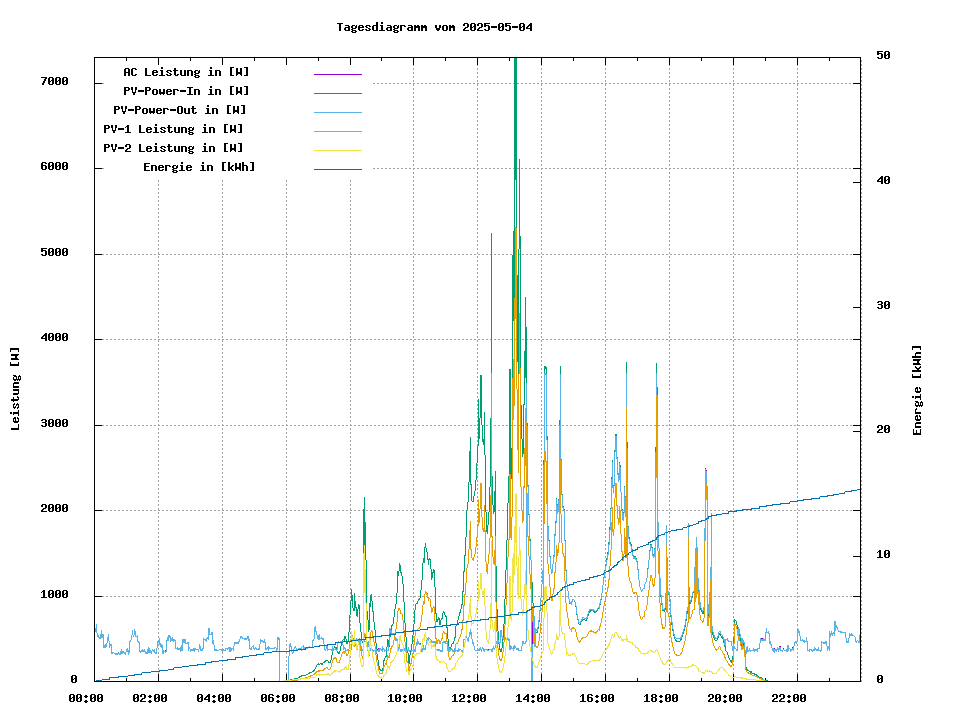Click the Energie in [kWh] legend line
Viewport: 960px width, 720px height.
pyautogui.click(x=337, y=169)
